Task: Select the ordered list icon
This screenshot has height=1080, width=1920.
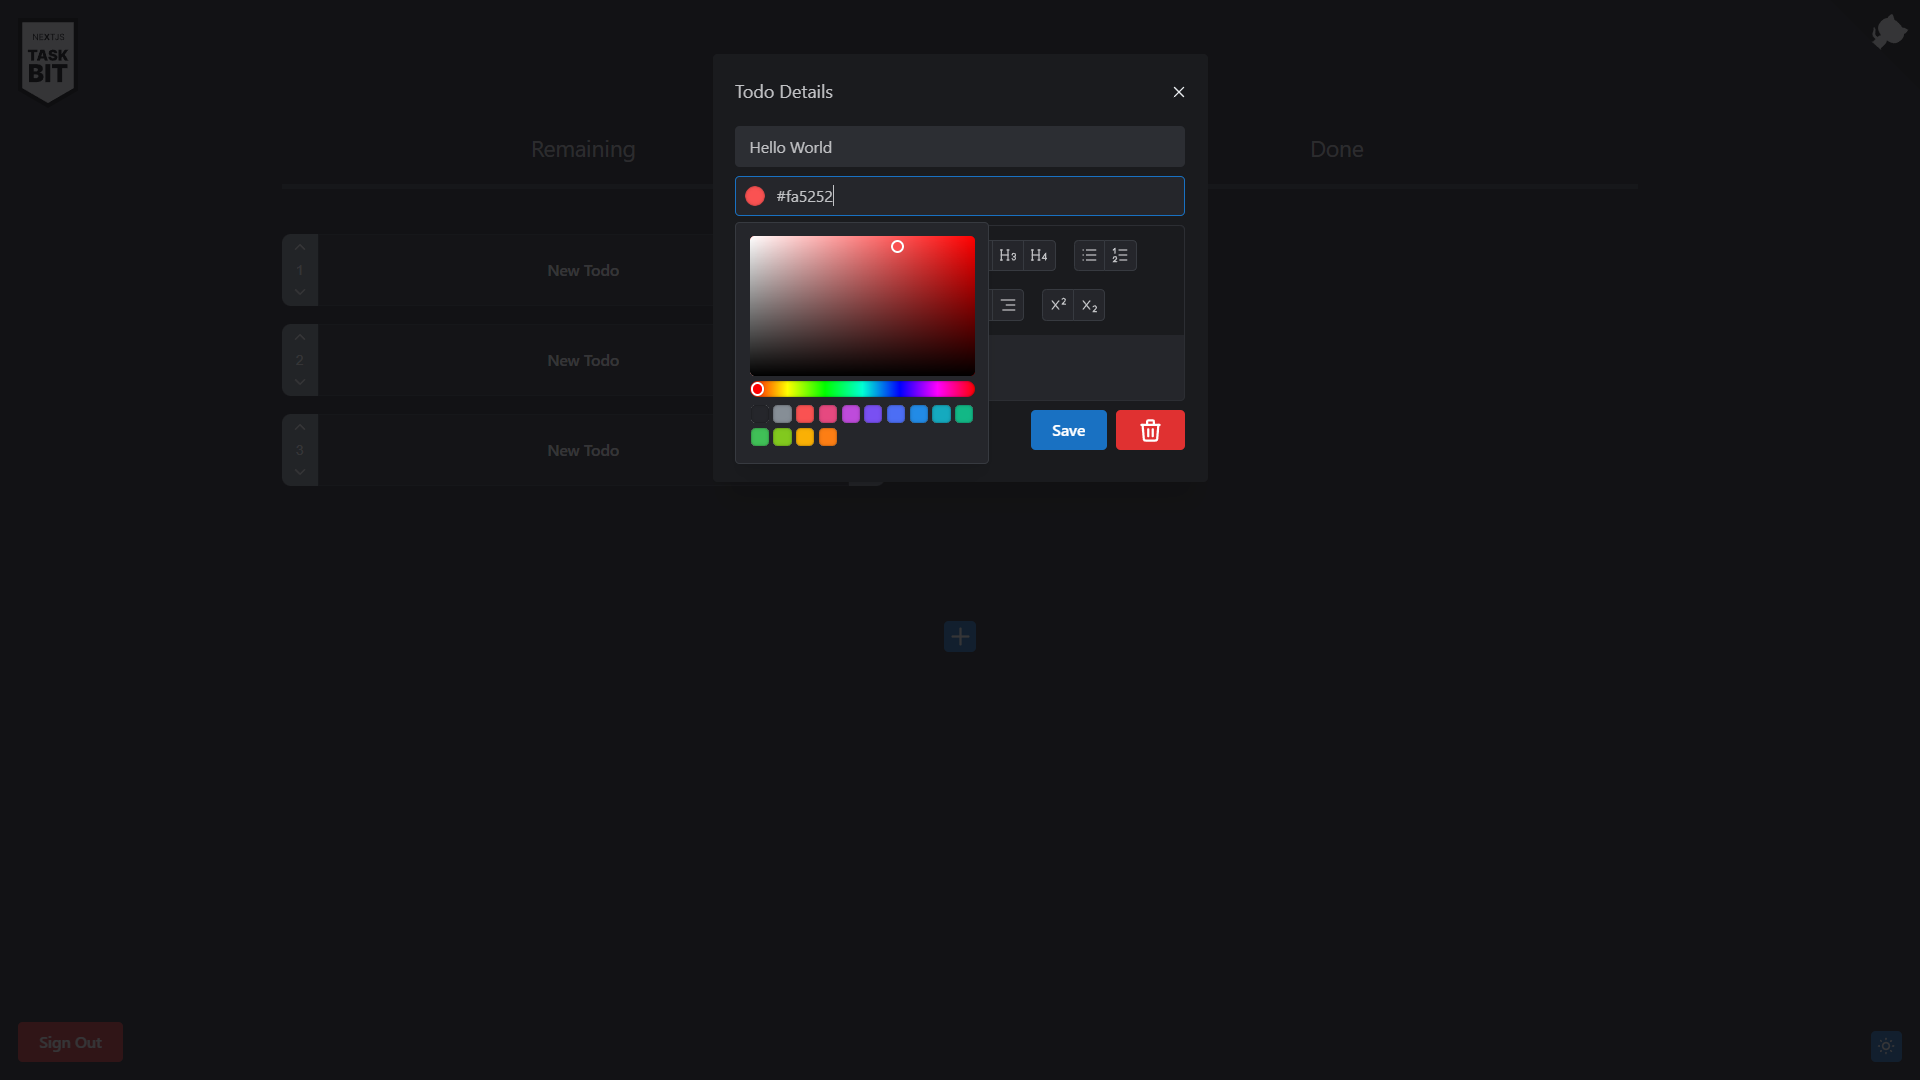Action: 1120,255
